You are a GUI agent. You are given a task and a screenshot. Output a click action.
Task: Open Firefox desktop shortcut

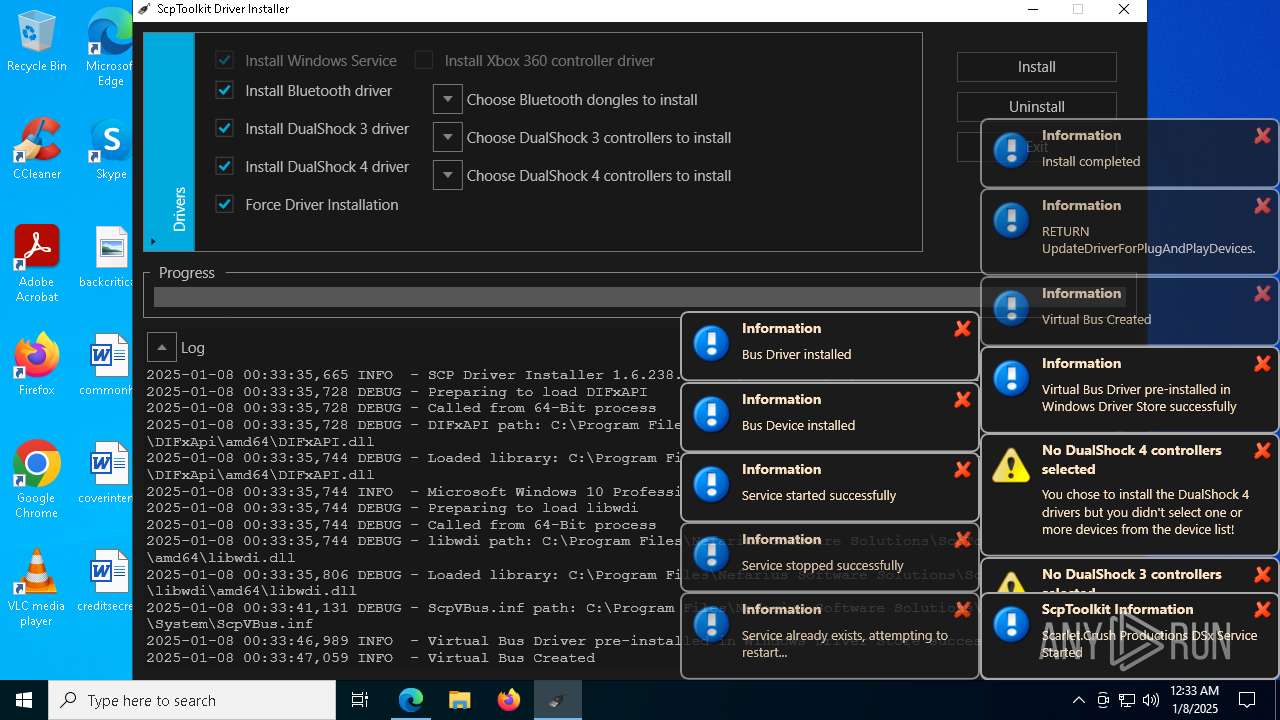click(x=37, y=364)
